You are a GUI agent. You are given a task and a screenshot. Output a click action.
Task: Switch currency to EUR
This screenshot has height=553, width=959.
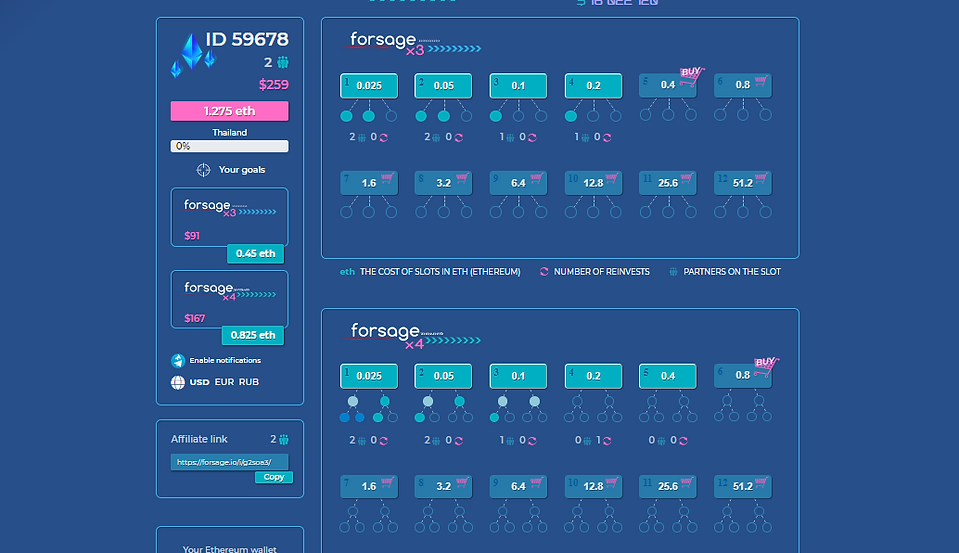tap(224, 382)
